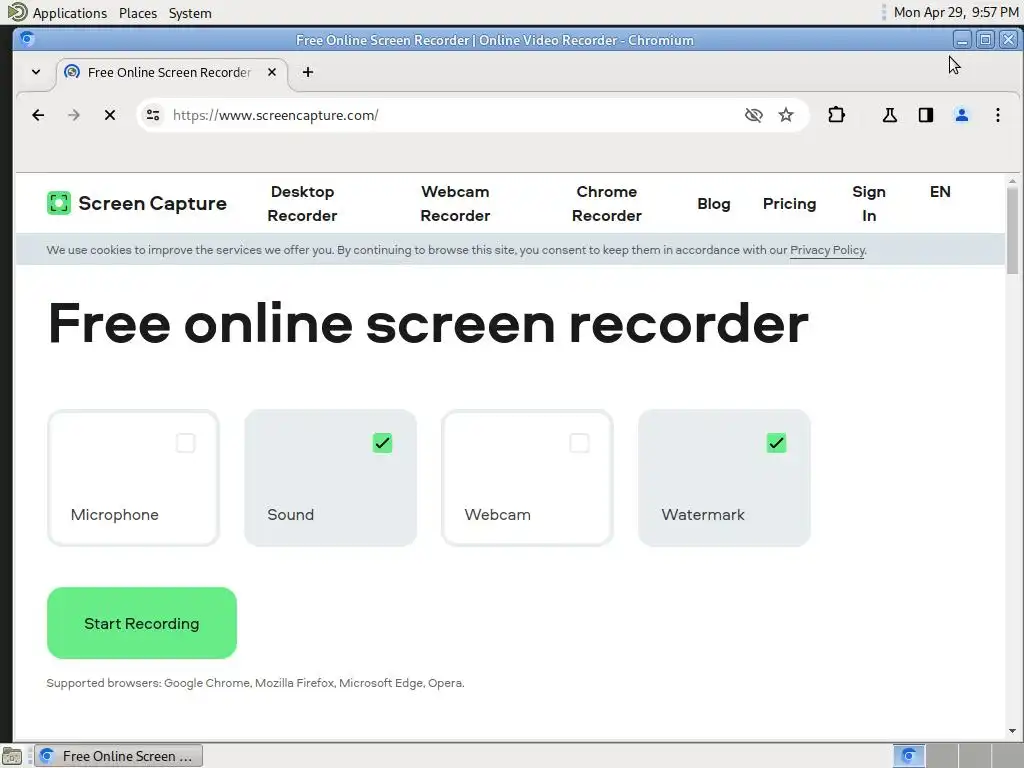Open Desktop Recorder nav item

click(x=302, y=204)
